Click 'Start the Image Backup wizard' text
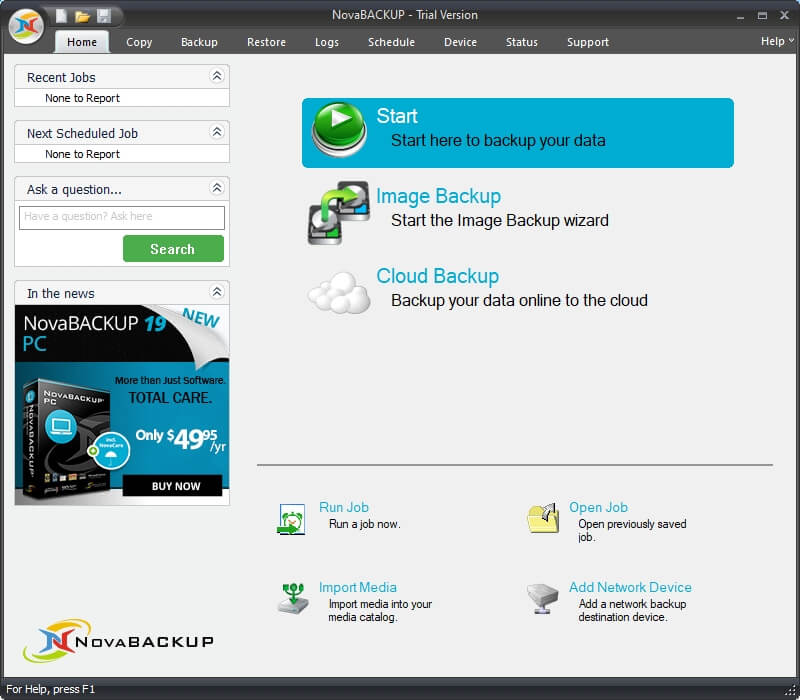The width and height of the screenshot is (800, 700). click(499, 220)
